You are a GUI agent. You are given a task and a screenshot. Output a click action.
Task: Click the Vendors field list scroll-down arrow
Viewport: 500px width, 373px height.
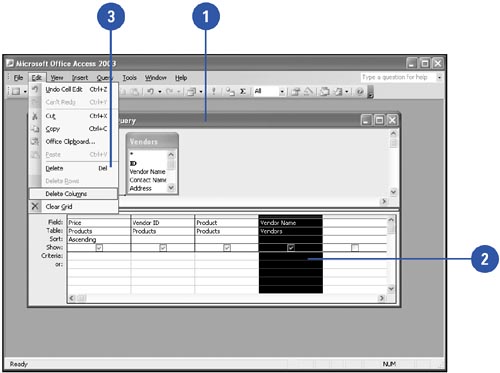(171, 188)
